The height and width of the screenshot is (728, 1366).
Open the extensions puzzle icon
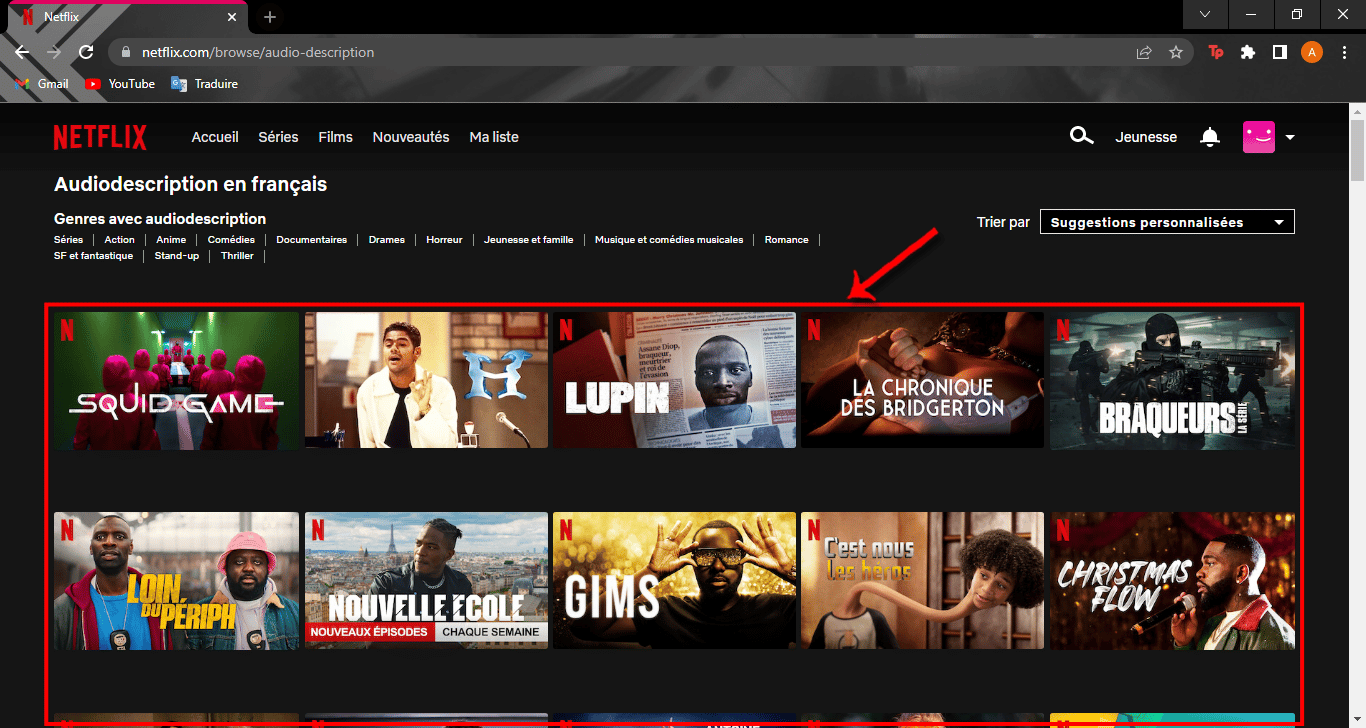[x=1248, y=52]
